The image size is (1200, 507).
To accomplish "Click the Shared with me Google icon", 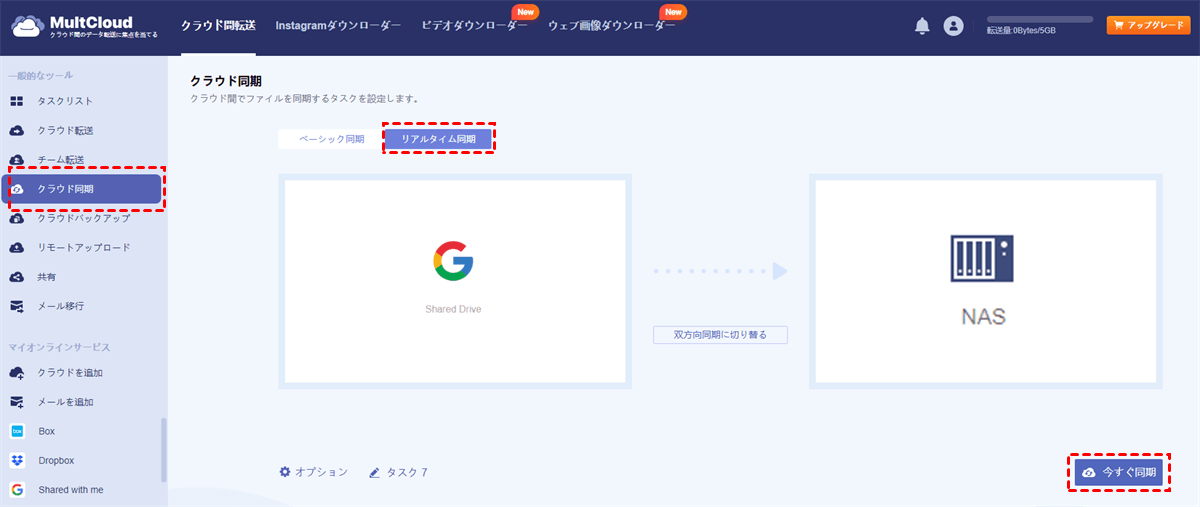I will point(17,490).
